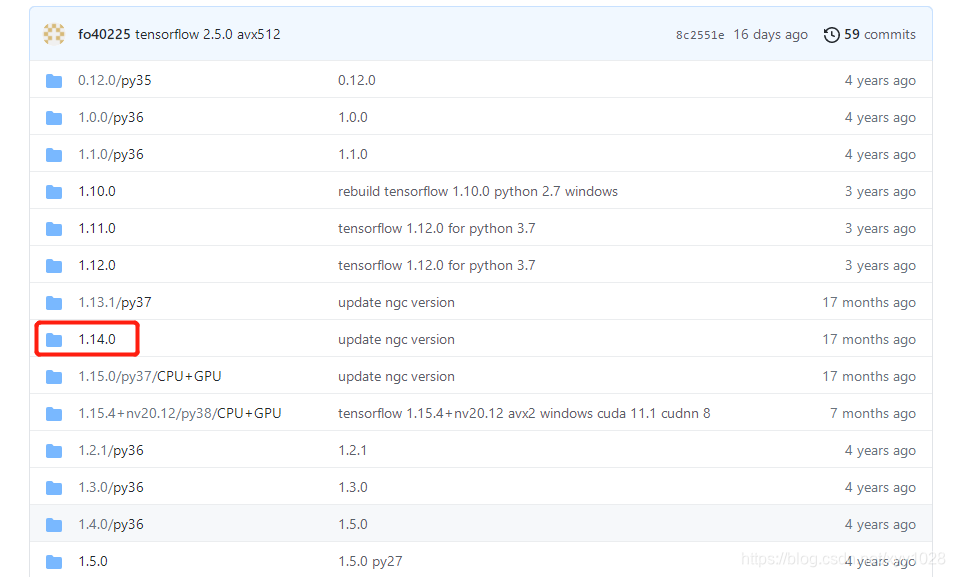The height and width of the screenshot is (577, 955).
Task: Open the 1.12.0 folder
Action: [97, 266]
